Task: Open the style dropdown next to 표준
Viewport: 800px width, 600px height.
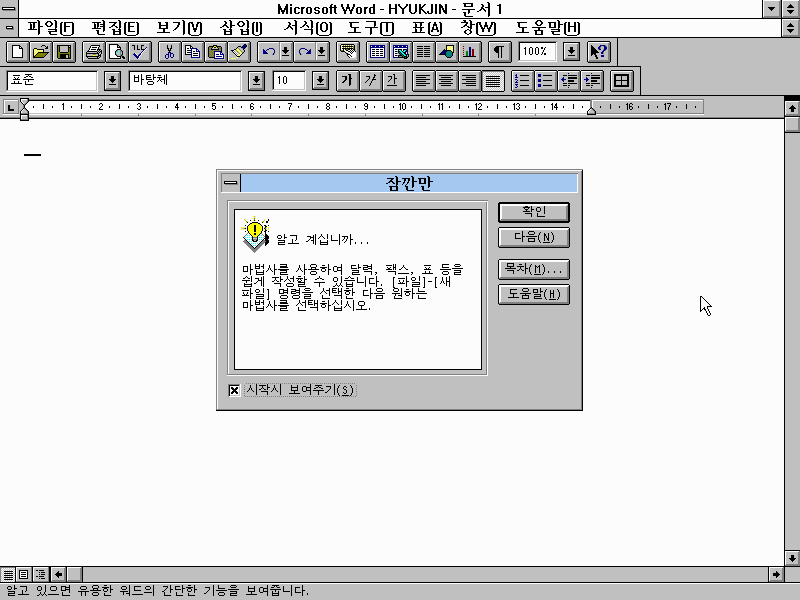Action: 112,81
